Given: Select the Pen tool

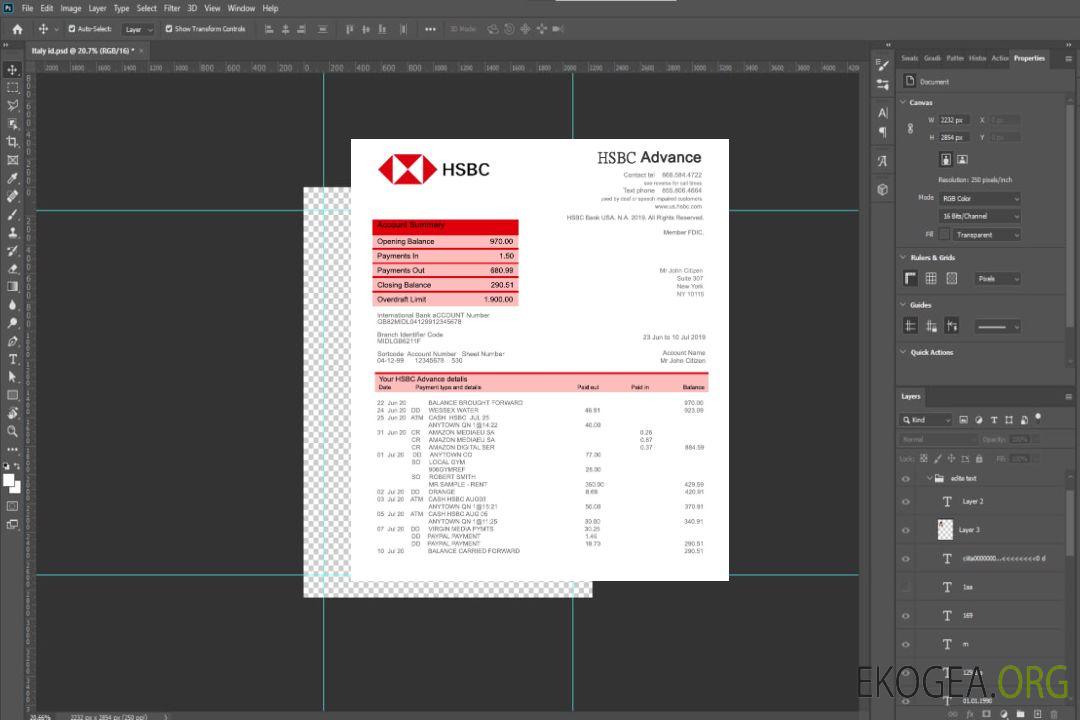Looking at the screenshot, I should (12, 341).
